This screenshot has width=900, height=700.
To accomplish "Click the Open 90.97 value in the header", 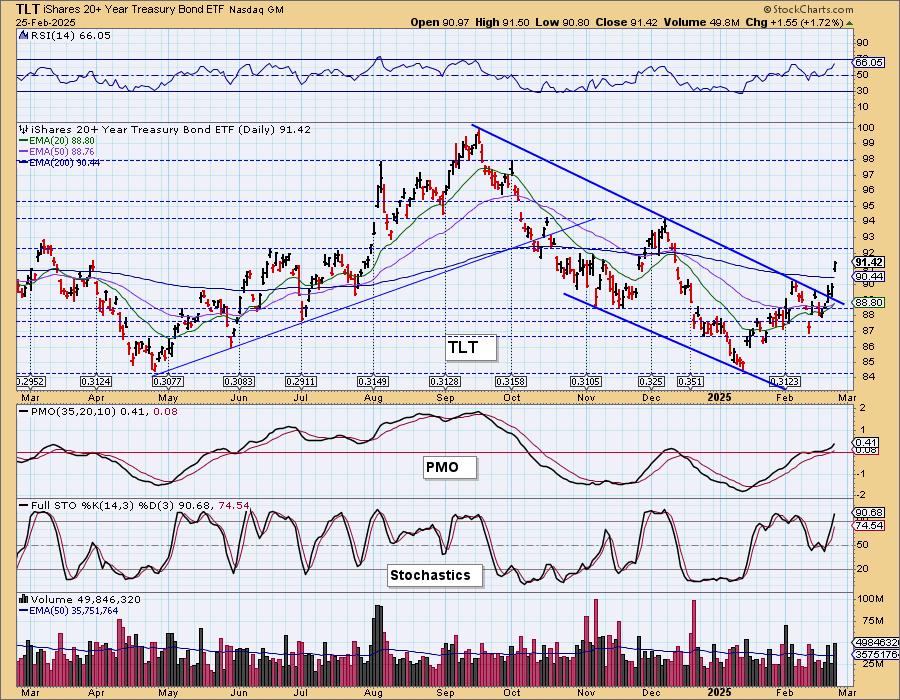I will coord(440,22).
